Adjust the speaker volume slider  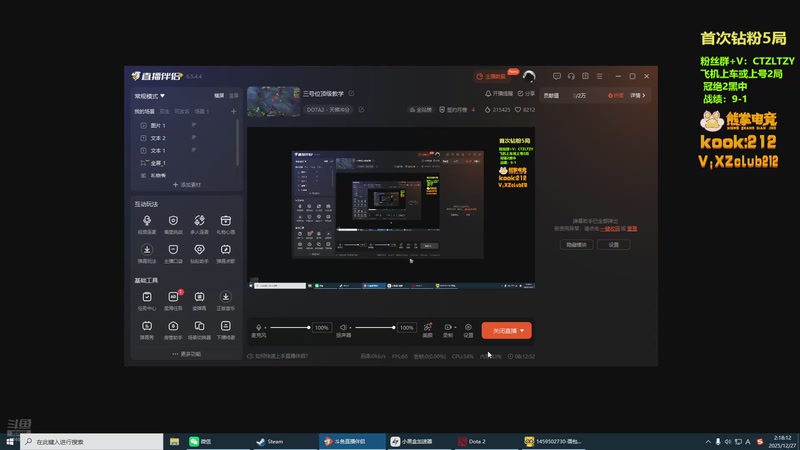[376, 328]
